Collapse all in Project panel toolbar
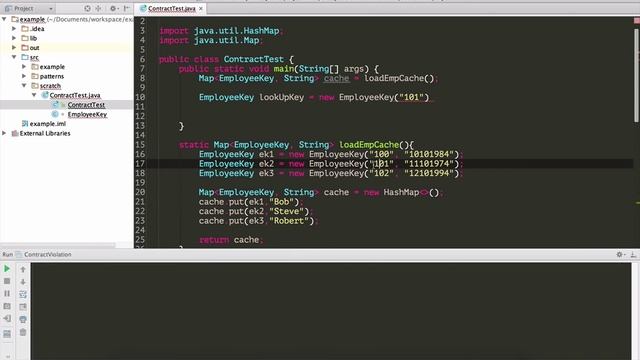 (x=98, y=8)
